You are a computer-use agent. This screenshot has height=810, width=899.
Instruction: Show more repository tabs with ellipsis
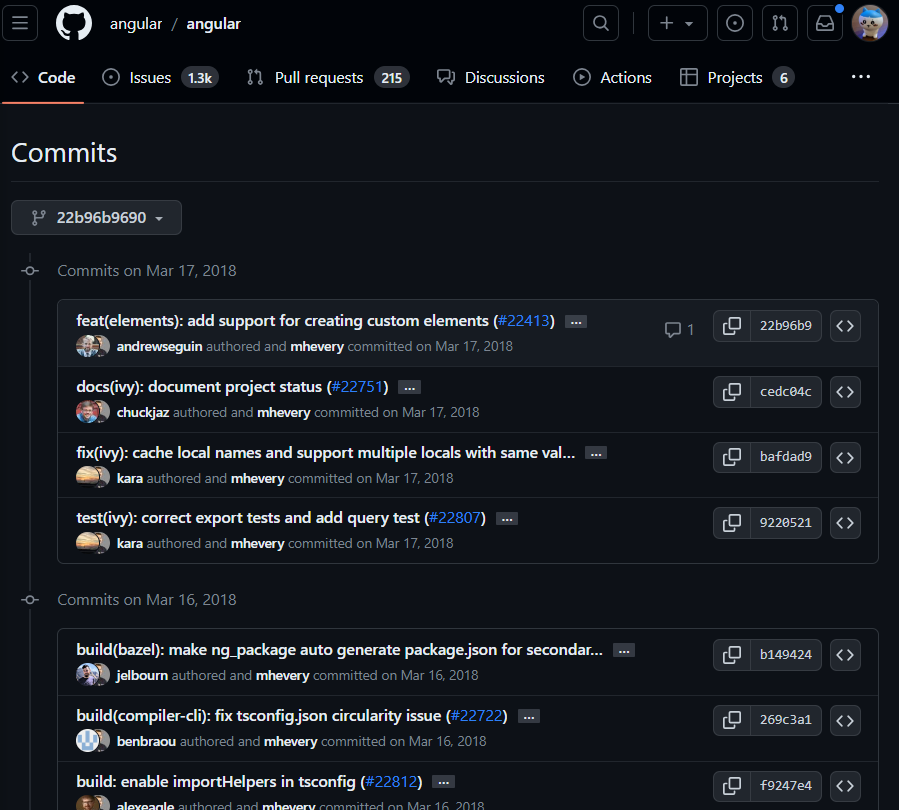(x=861, y=77)
